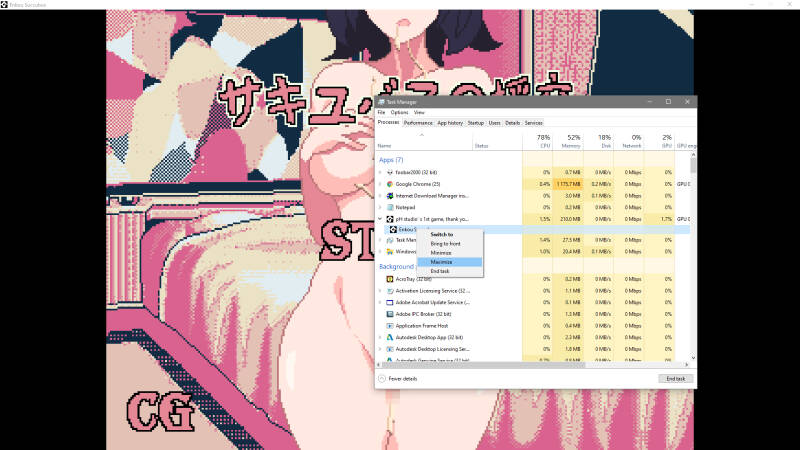Click the Internet Download Manager process icon

pyautogui.click(x=390, y=196)
